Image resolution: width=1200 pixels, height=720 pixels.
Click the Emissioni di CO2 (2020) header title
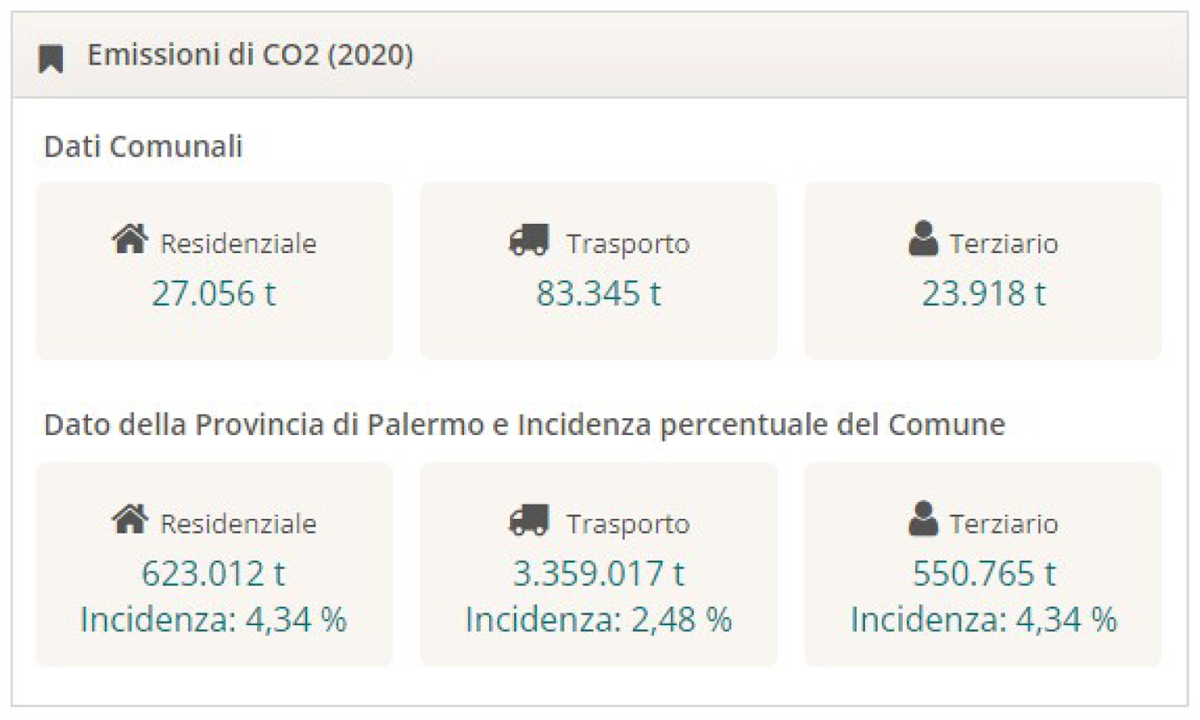point(250,55)
